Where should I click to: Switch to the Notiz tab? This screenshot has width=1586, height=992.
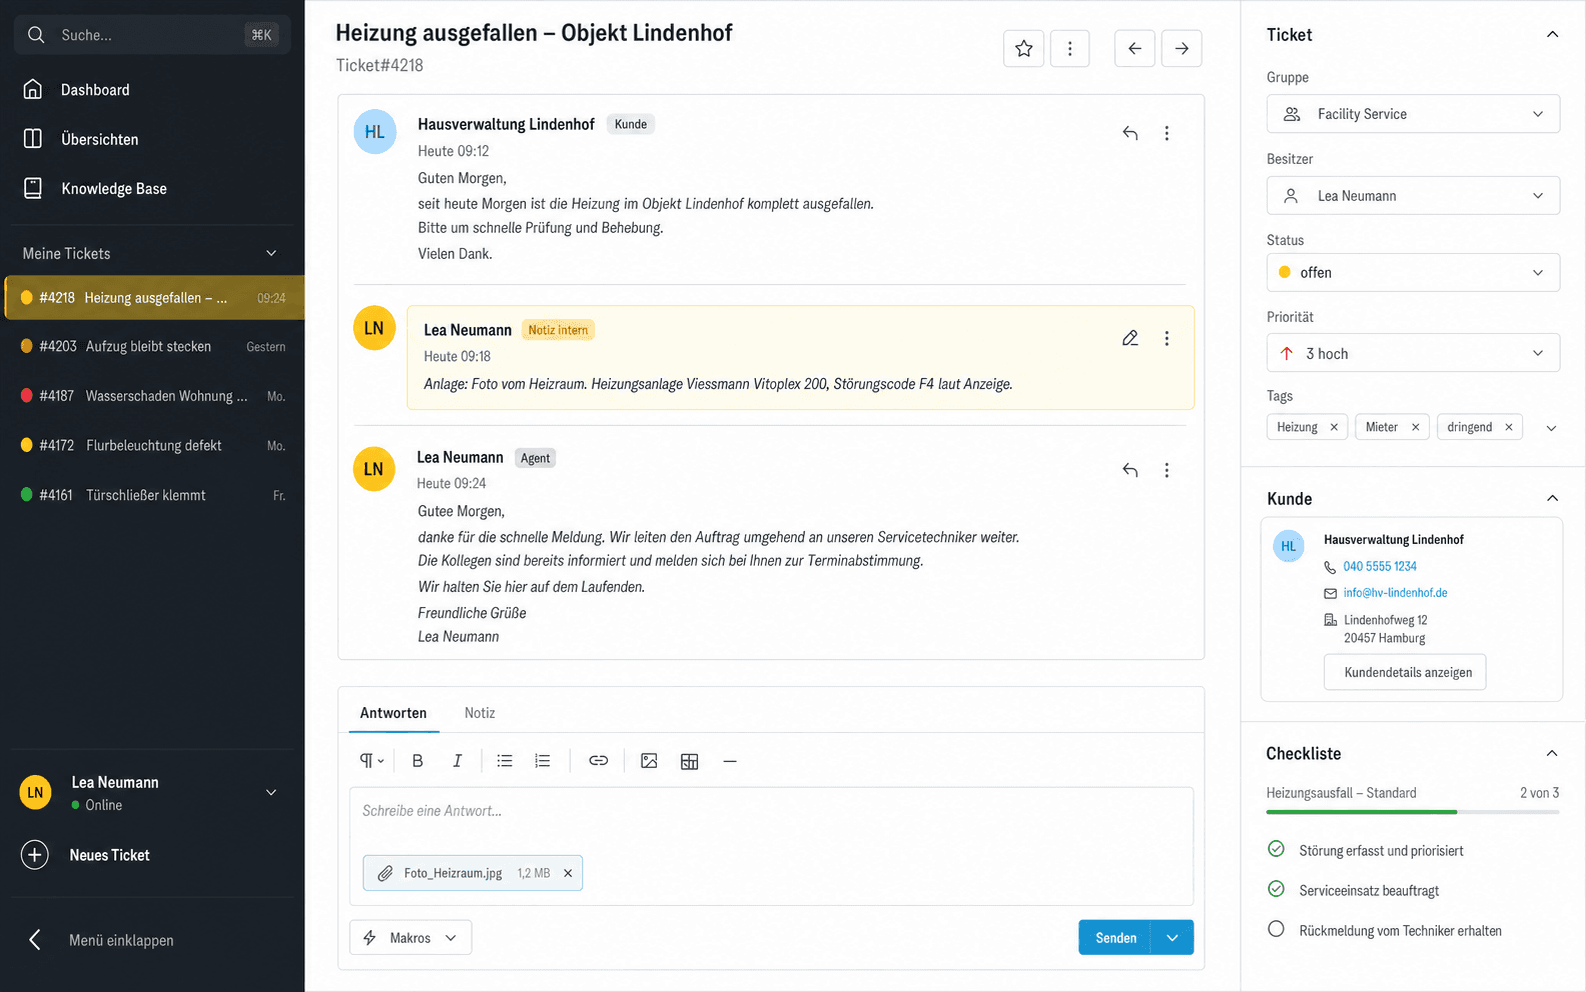point(480,713)
